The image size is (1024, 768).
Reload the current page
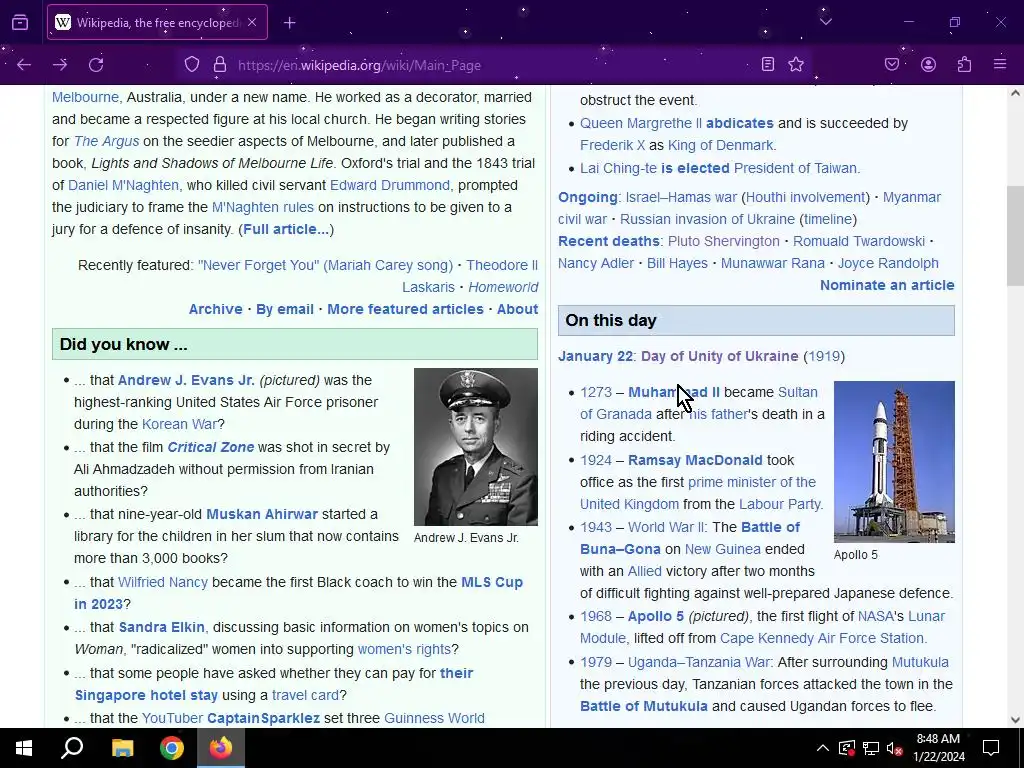click(96, 65)
